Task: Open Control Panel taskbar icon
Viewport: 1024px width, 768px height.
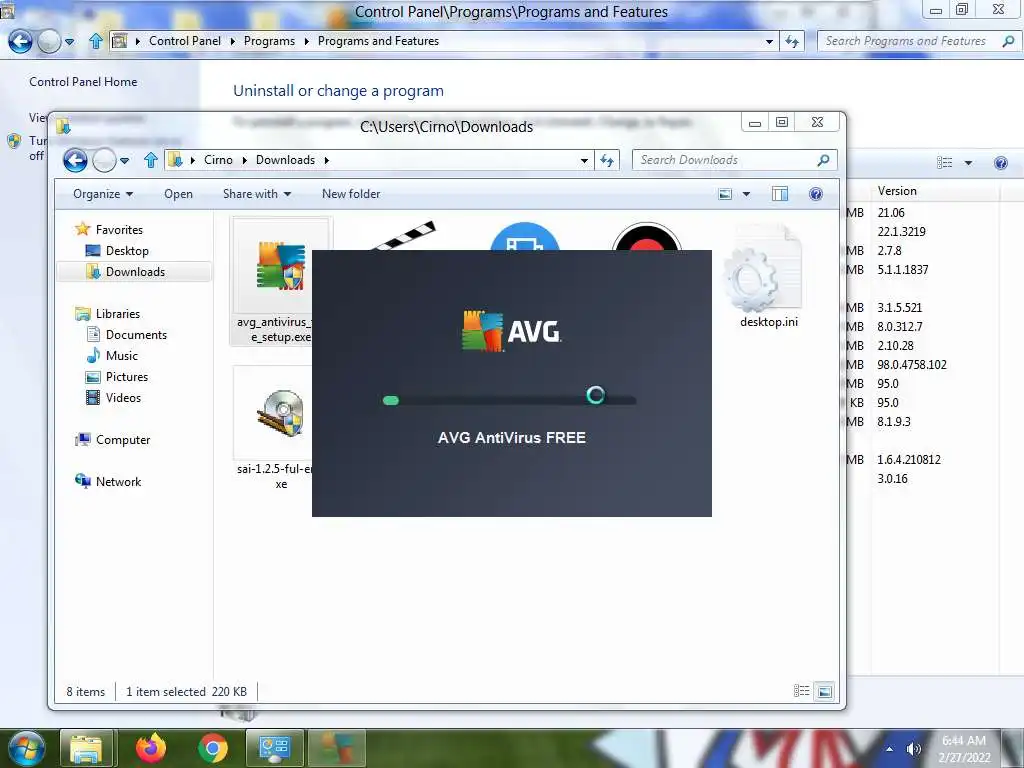Action: (274, 748)
